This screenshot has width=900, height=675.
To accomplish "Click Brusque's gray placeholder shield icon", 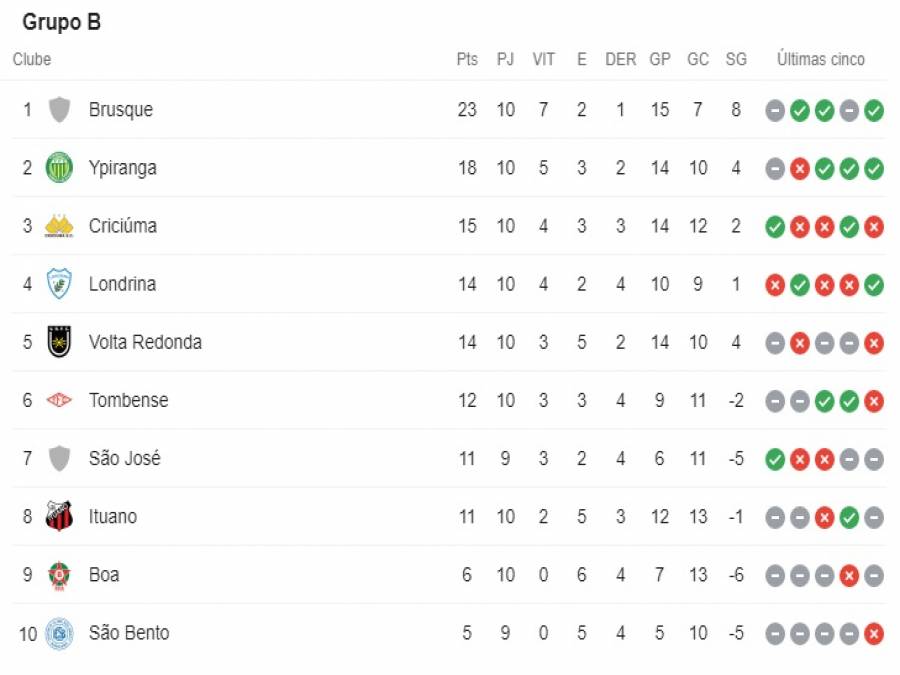I will click(59, 110).
